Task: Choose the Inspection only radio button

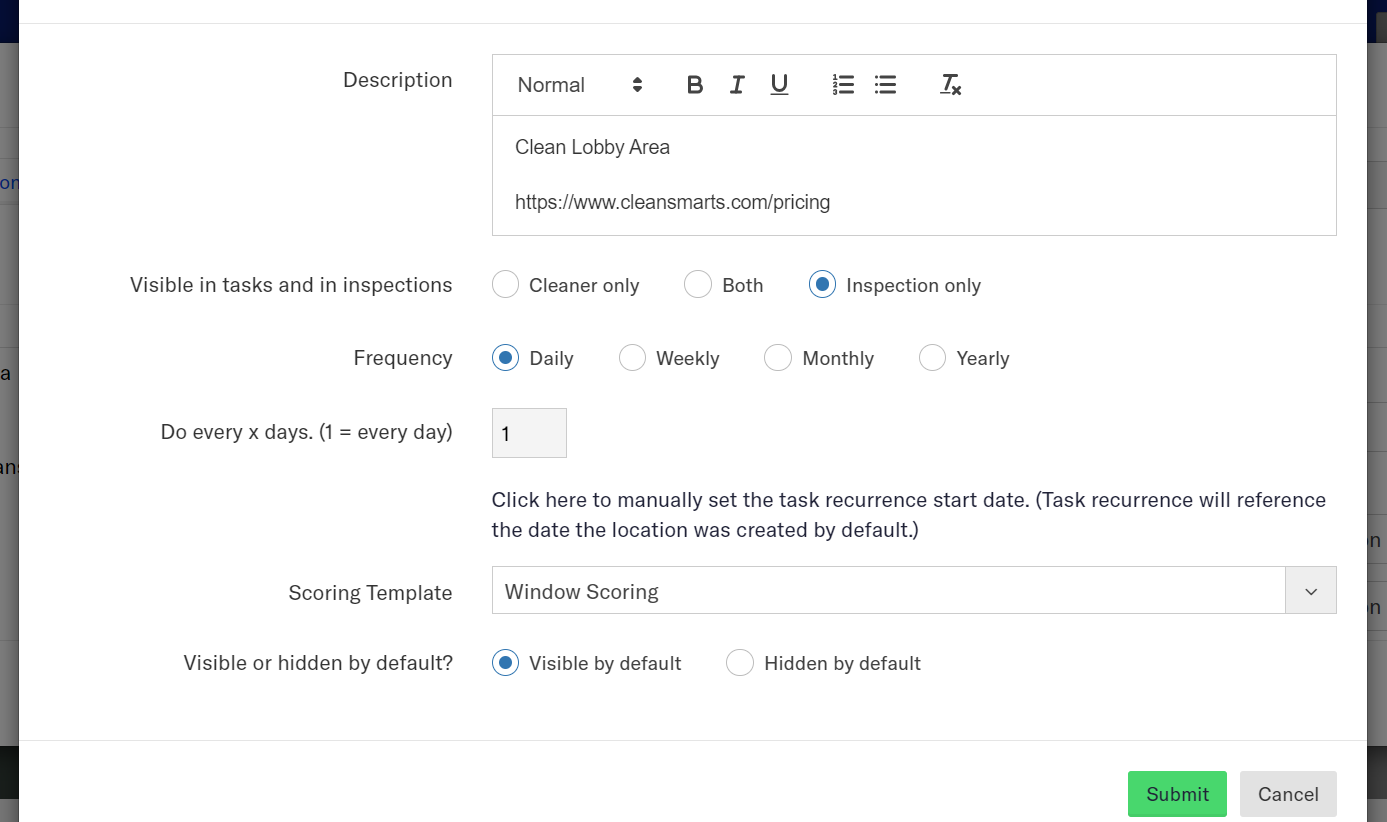Action: 822,285
